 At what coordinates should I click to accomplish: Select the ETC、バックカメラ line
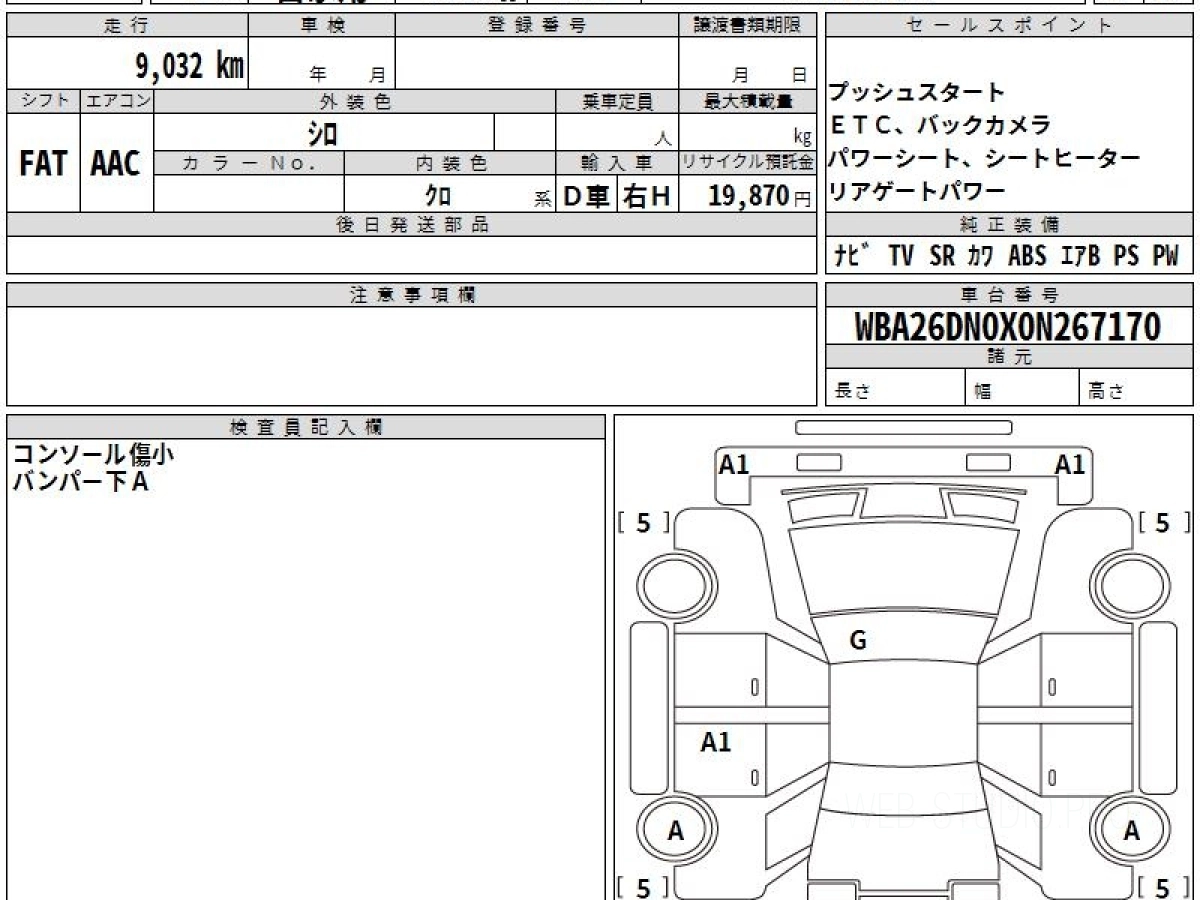click(x=941, y=125)
